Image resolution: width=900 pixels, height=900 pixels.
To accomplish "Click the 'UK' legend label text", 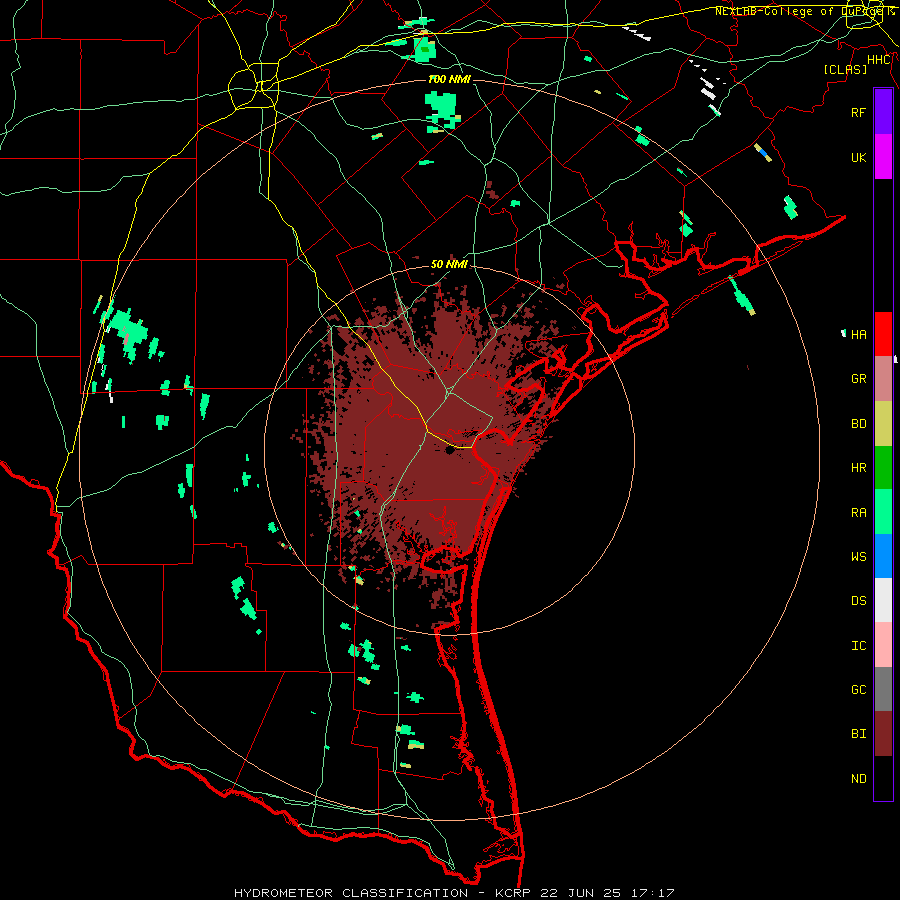I will point(858,157).
